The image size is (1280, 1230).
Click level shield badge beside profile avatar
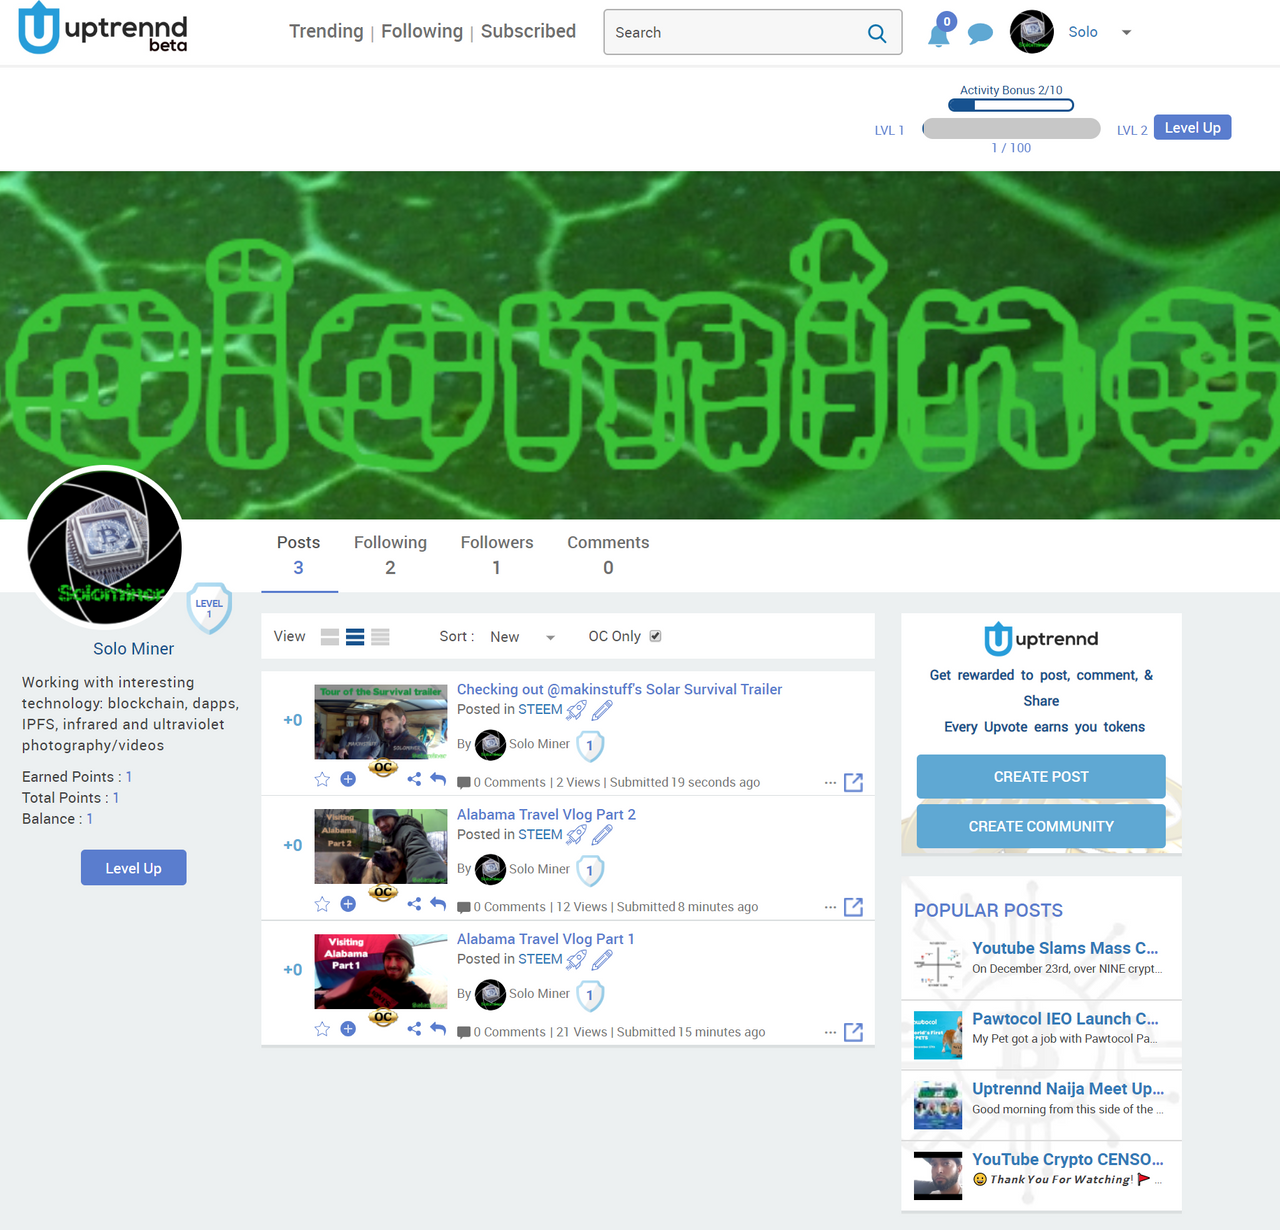209,607
